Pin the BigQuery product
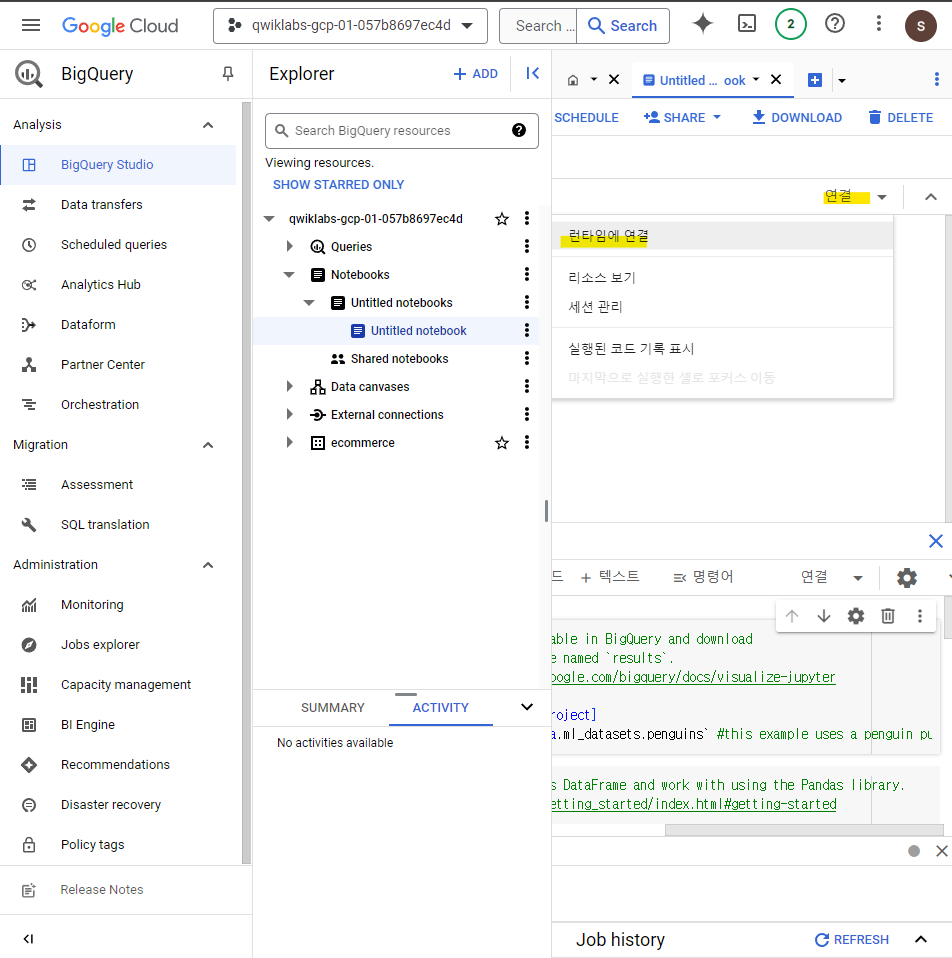This screenshot has height=958, width=952. 228,74
